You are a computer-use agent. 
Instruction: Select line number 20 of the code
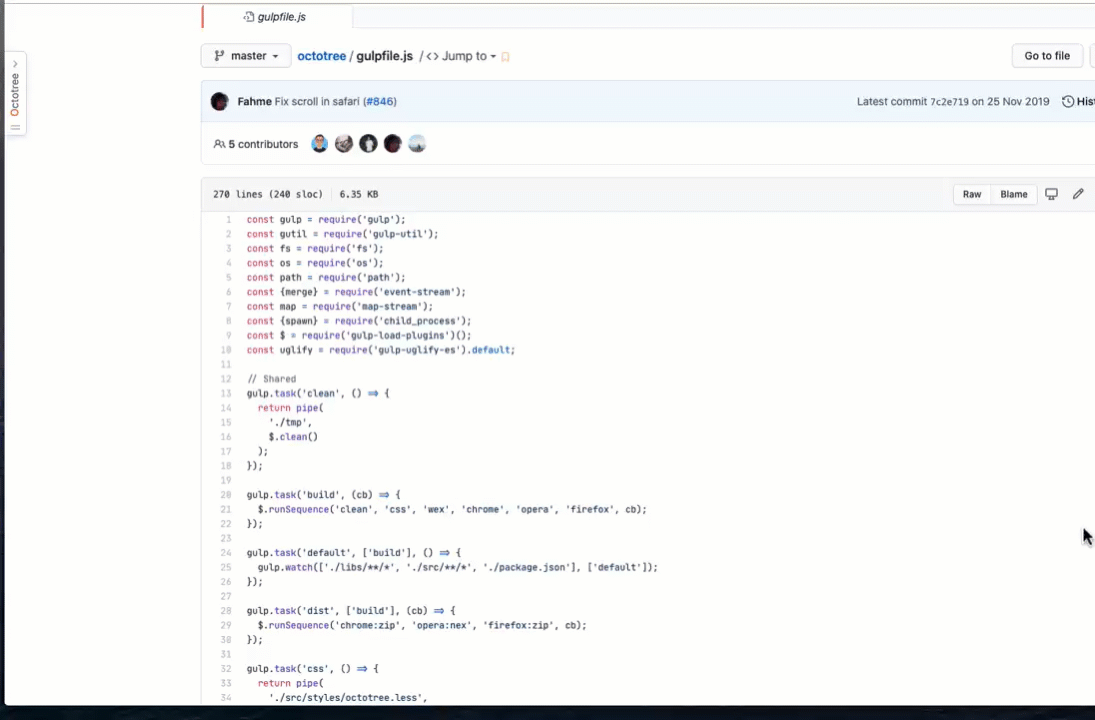coord(226,494)
